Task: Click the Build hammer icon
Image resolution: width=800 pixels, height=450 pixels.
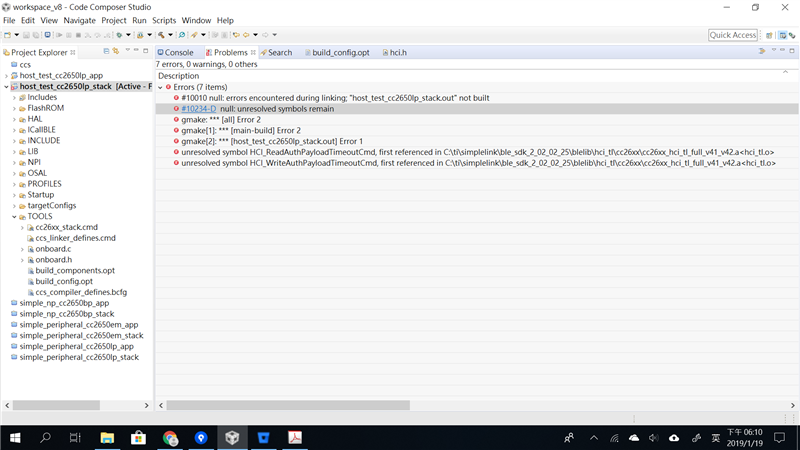Action: tap(161, 35)
